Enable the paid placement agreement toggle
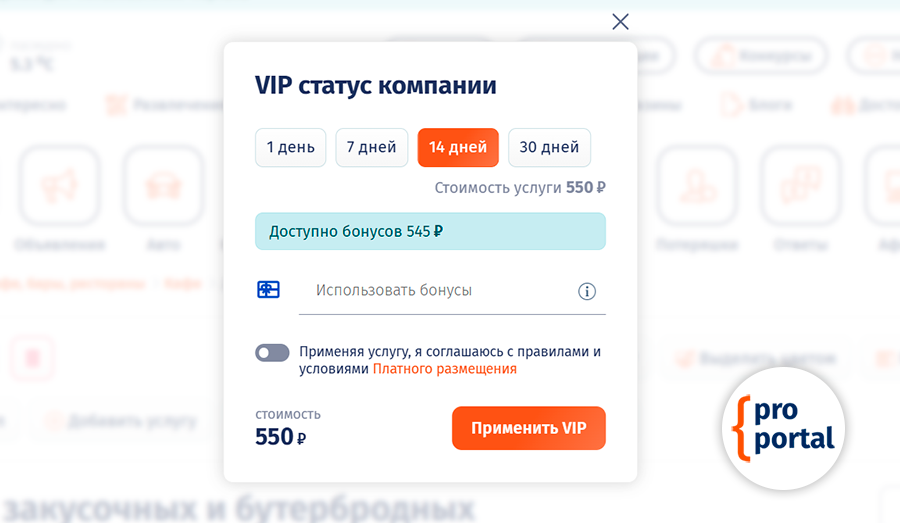900x523 pixels. pyautogui.click(x=272, y=352)
